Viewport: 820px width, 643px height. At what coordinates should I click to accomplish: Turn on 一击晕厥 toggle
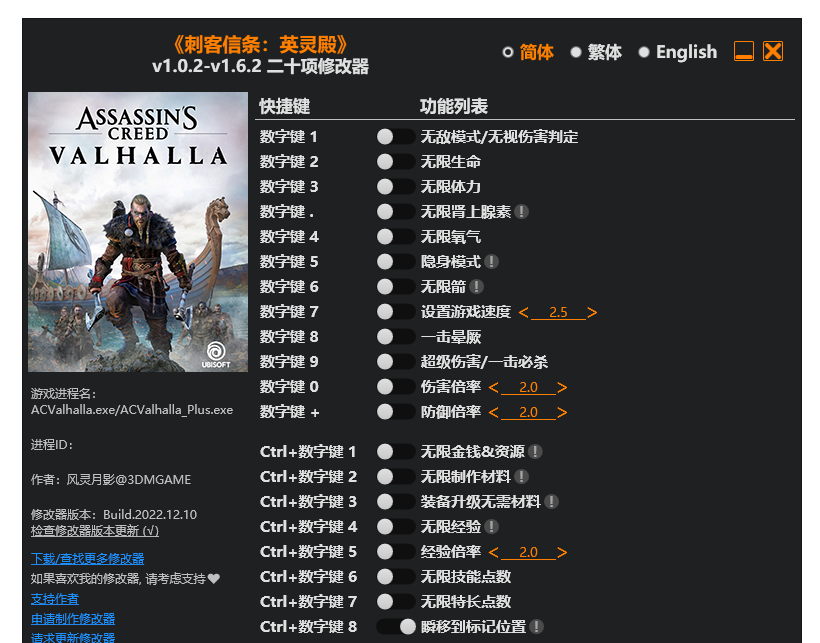(x=396, y=337)
